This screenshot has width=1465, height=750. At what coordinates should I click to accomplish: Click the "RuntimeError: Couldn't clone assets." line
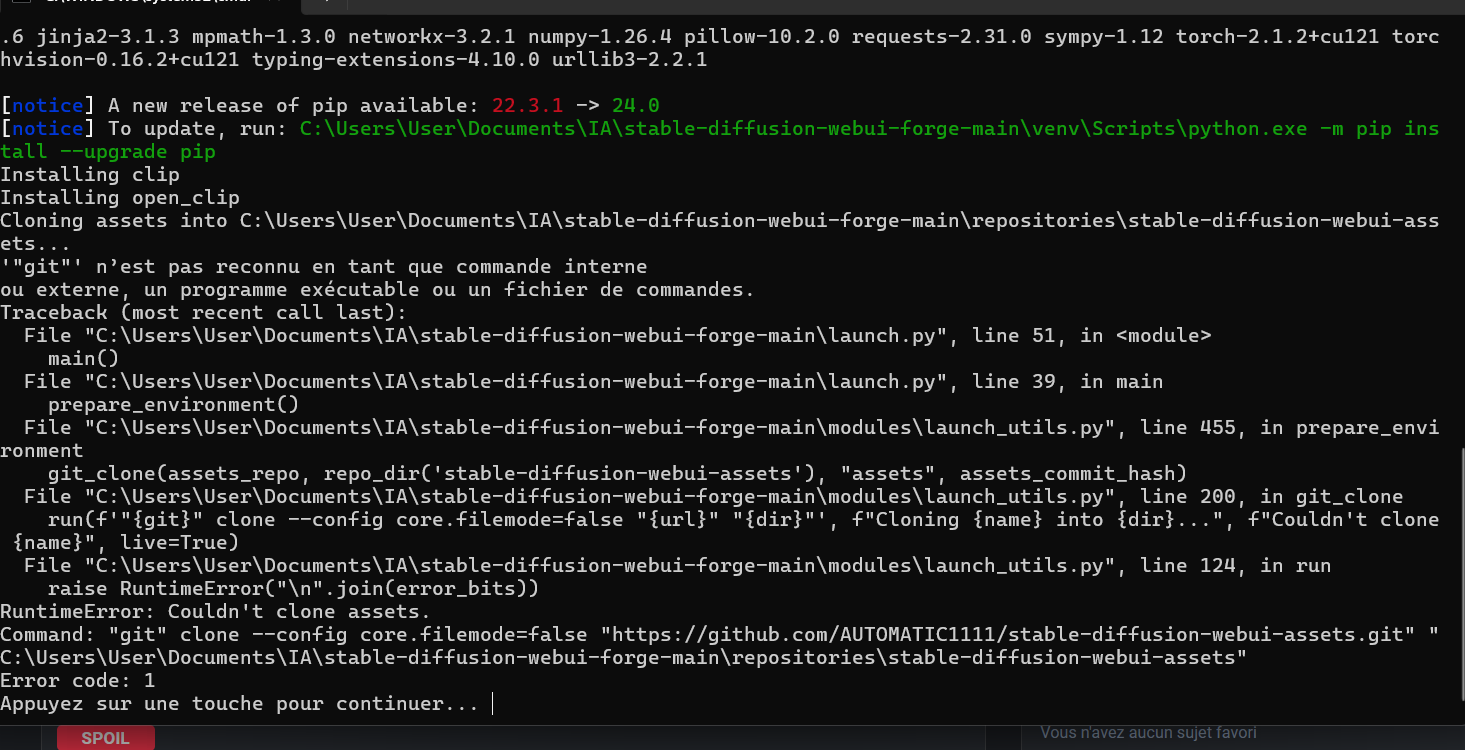pyautogui.click(x=215, y=611)
